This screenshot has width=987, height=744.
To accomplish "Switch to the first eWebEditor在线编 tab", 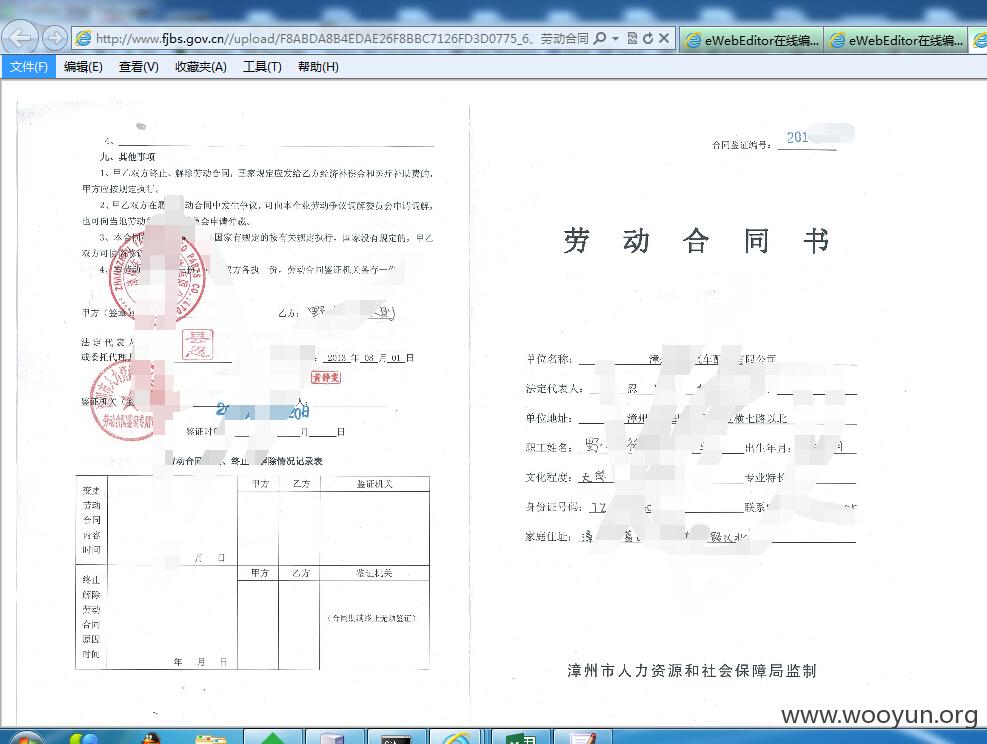I will click(x=752, y=40).
